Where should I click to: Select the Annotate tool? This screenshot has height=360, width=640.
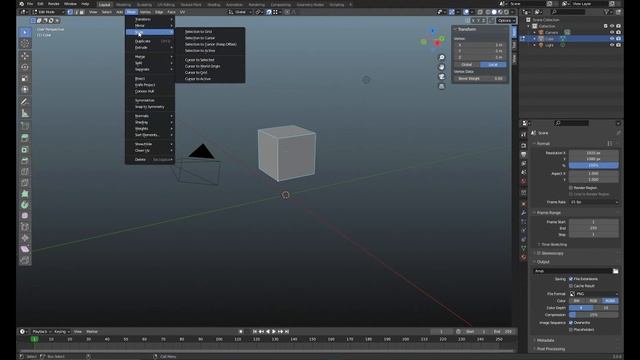point(25,102)
